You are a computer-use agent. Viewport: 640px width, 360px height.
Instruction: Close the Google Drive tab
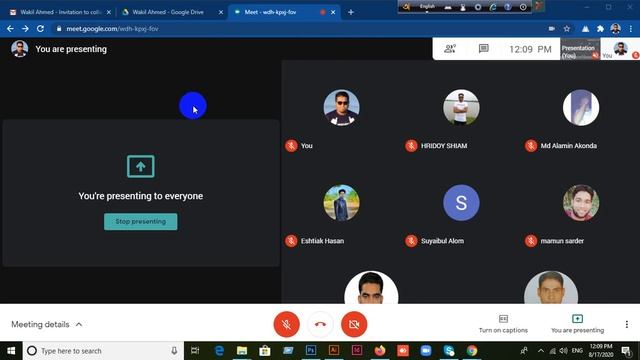(221, 12)
